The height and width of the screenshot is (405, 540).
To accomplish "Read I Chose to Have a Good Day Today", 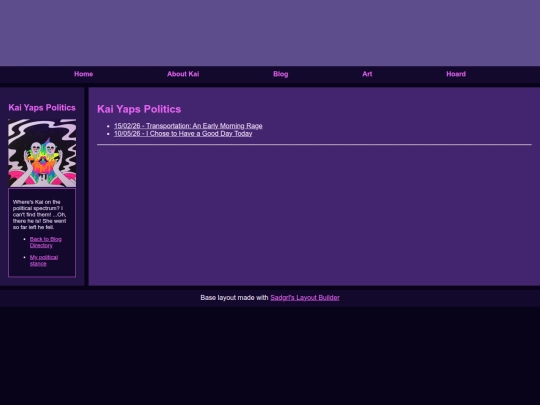I will [x=183, y=134].
